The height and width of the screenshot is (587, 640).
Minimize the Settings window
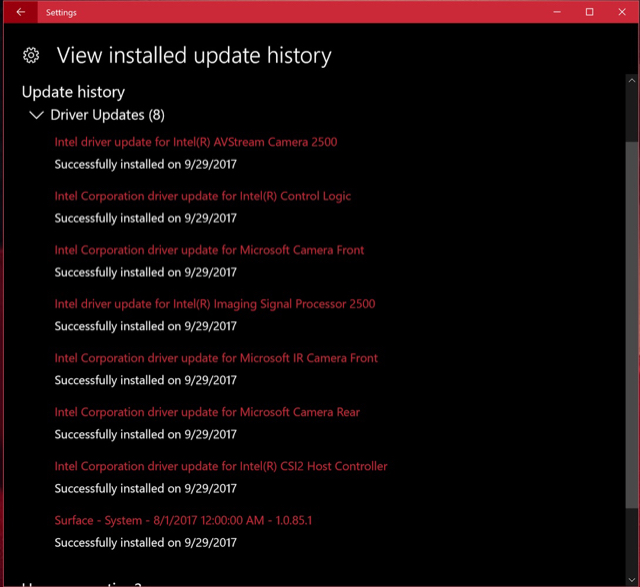(557, 12)
